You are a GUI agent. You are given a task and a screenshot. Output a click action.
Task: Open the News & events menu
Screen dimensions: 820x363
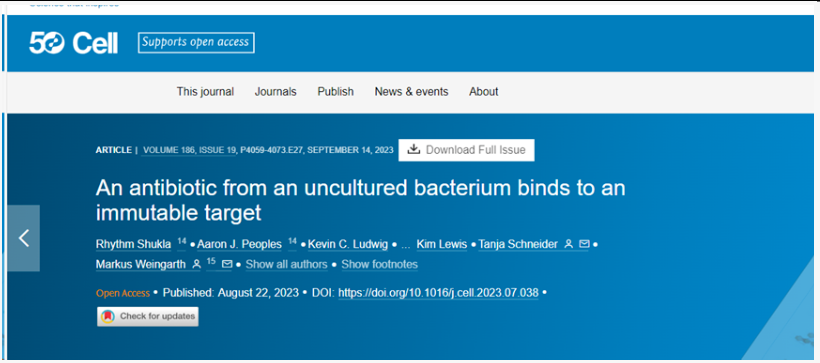point(411,92)
